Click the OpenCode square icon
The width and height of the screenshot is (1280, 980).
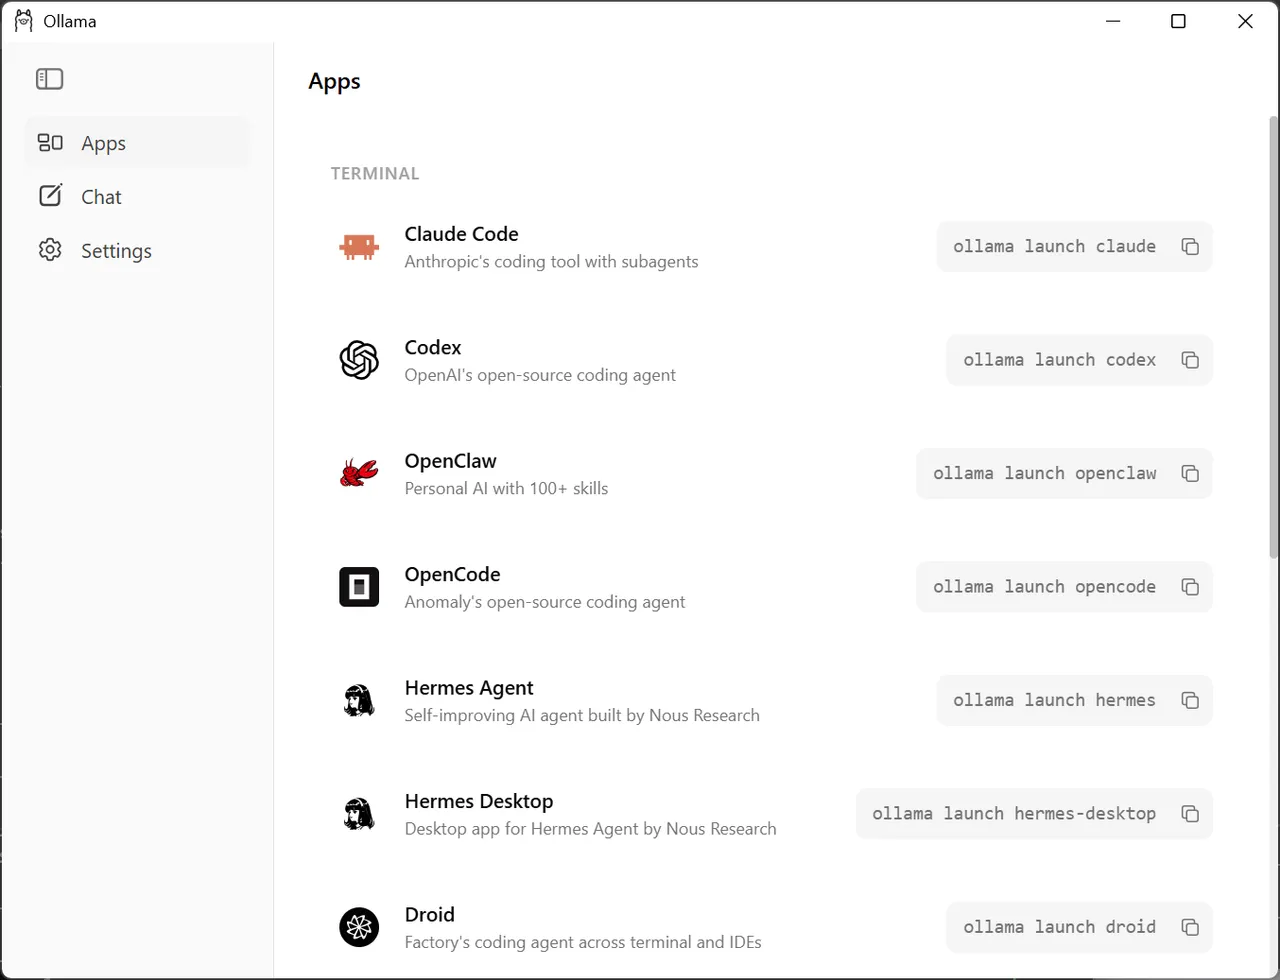point(359,587)
